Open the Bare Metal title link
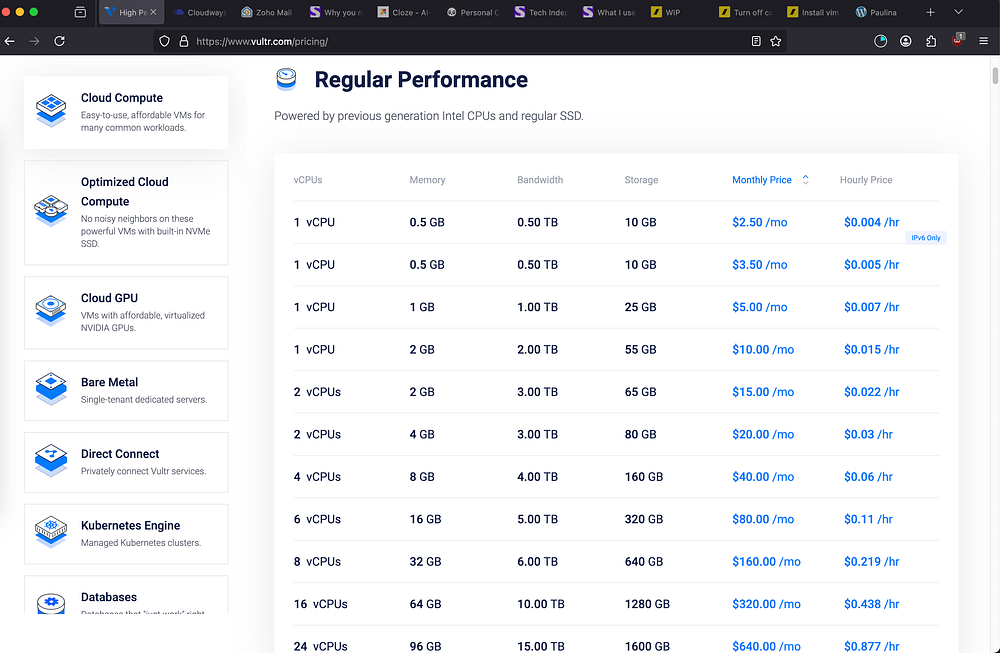Viewport: 1000px width, 653px height. pos(109,382)
